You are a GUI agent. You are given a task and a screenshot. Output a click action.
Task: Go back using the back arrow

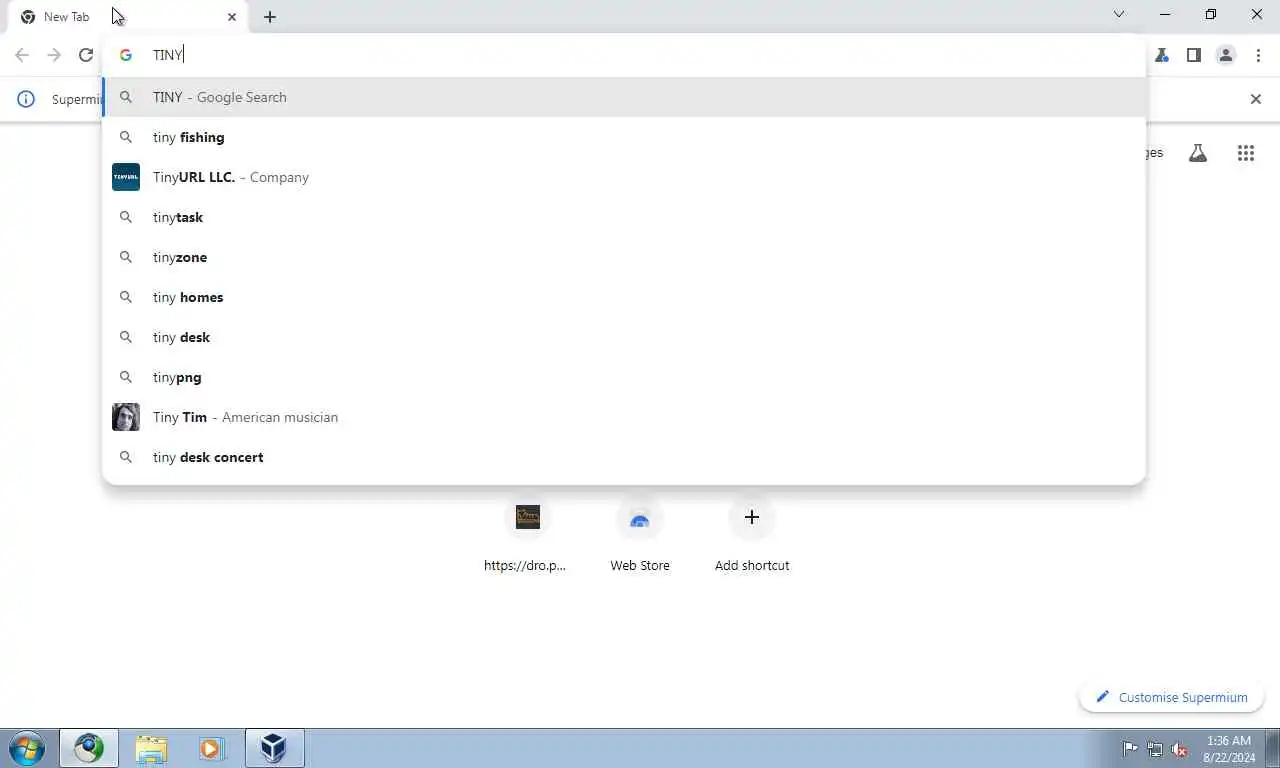tap(22, 55)
